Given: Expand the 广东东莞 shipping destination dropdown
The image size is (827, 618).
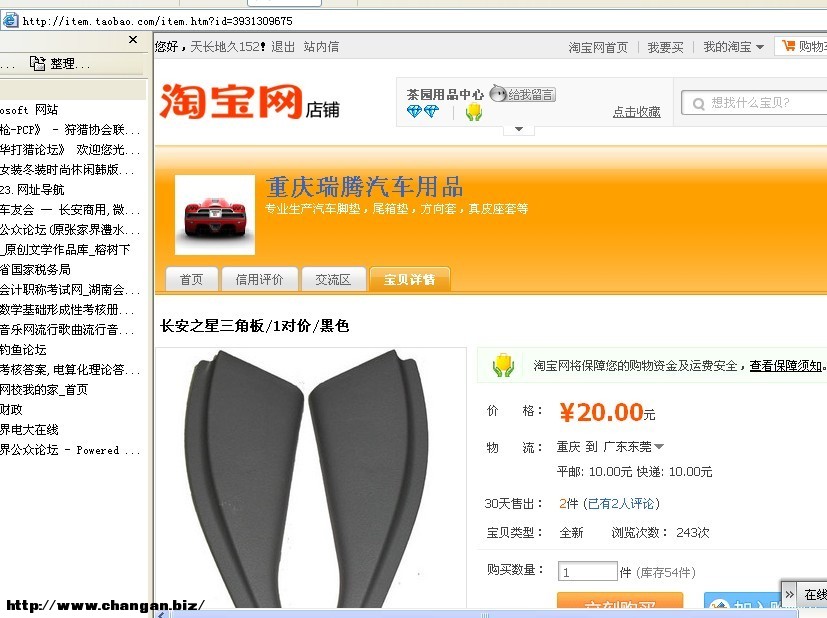Looking at the screenshot, I should (659, 447).
